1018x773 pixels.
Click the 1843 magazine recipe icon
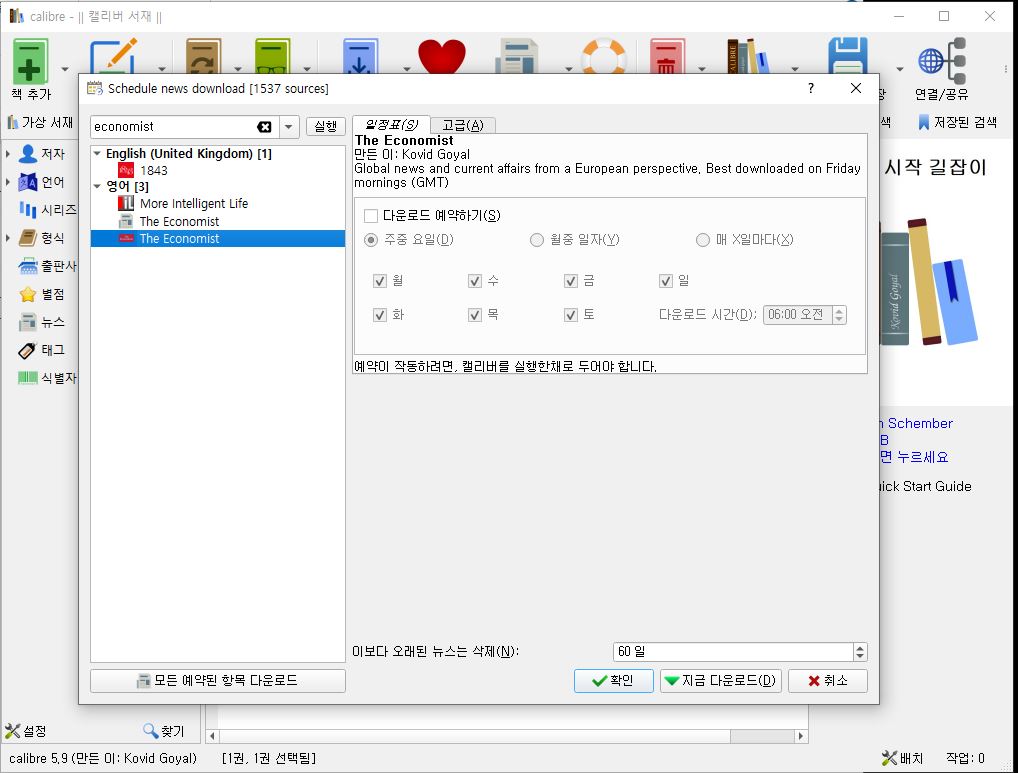tap(126, 170)
